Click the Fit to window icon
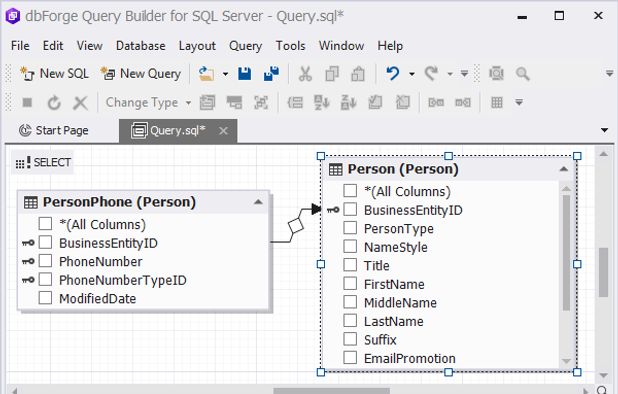The image size is (618, 394). tap(261, 103)
